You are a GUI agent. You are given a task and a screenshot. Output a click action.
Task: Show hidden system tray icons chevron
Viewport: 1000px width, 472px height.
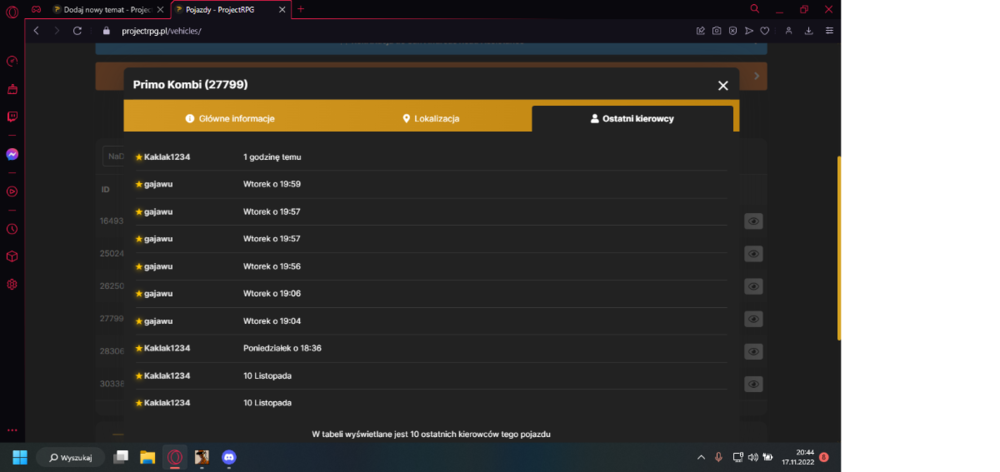tap(701, 457)
